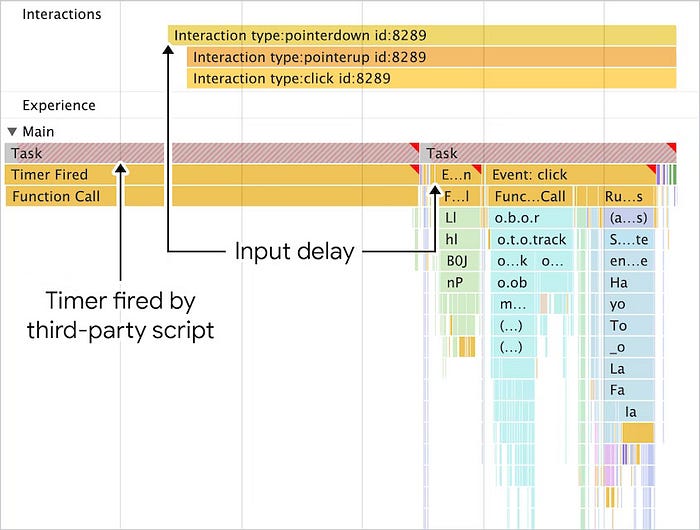Select the Event: click bar
Viewport: 700px width, 530px height.
click(x=571, y=175)
